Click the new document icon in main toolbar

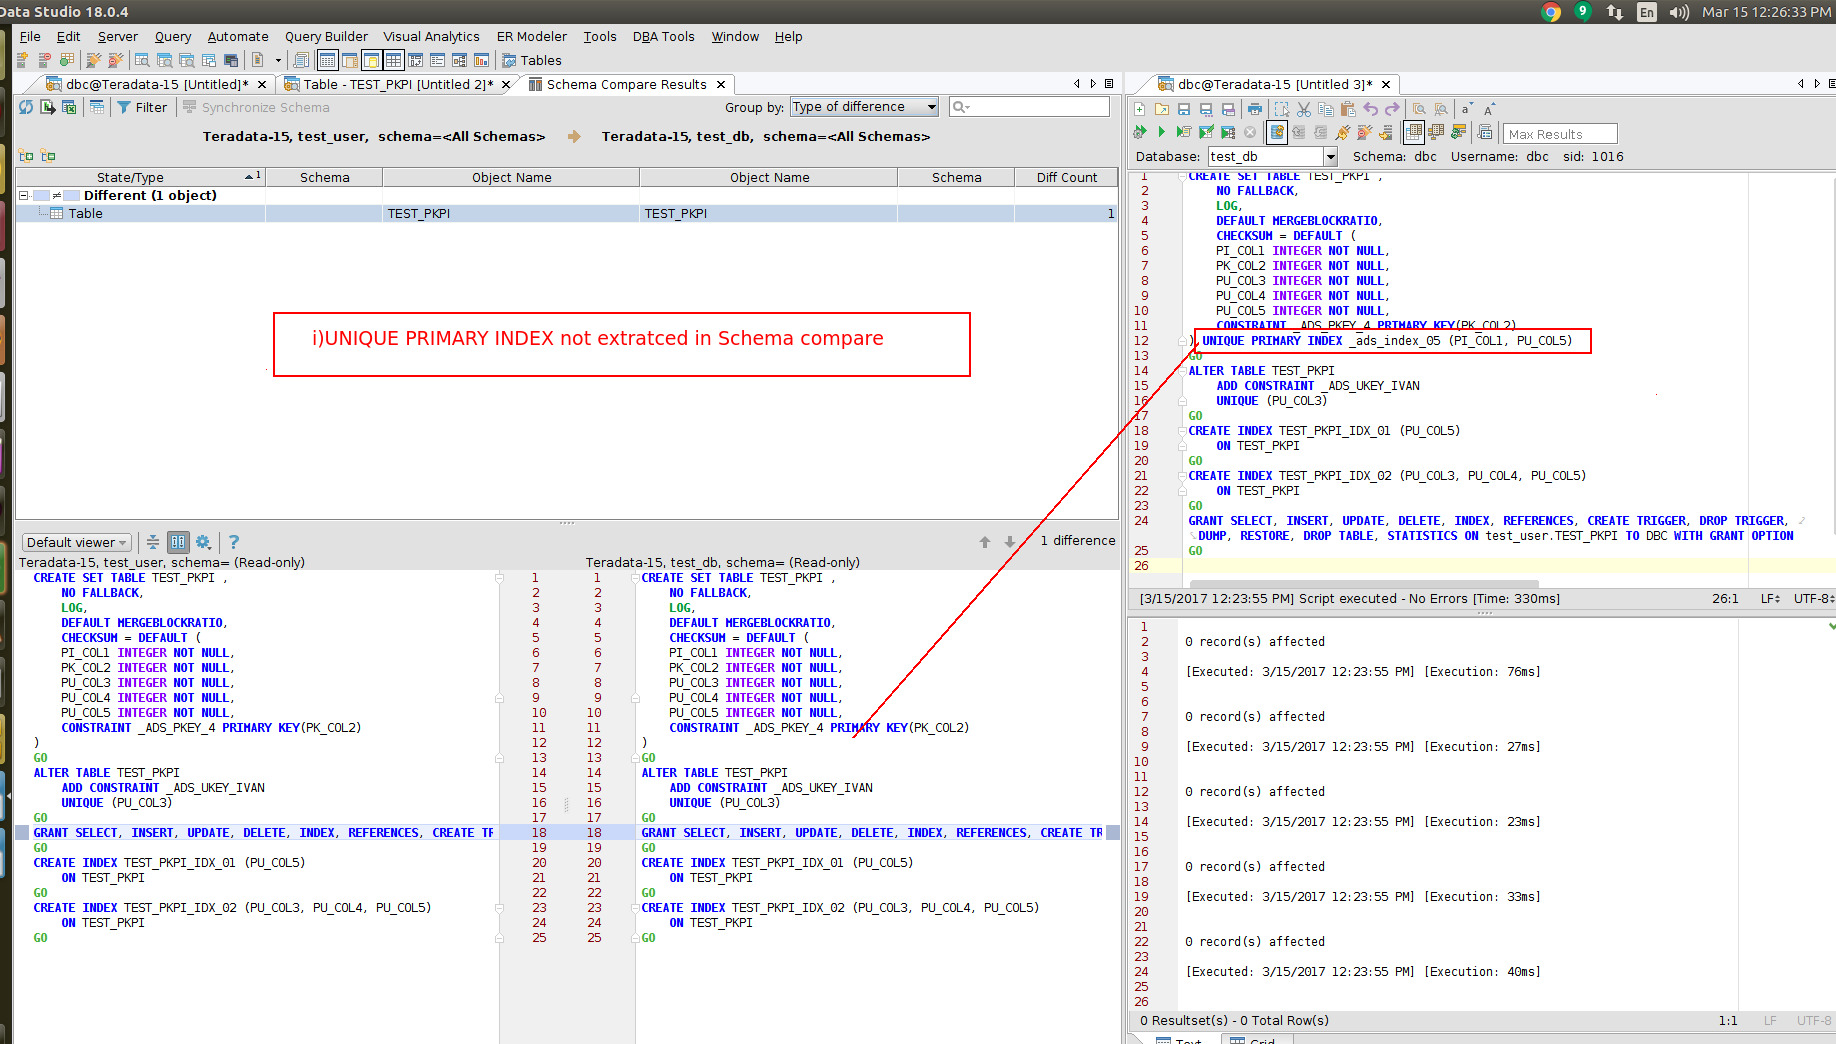coord(258,60)
